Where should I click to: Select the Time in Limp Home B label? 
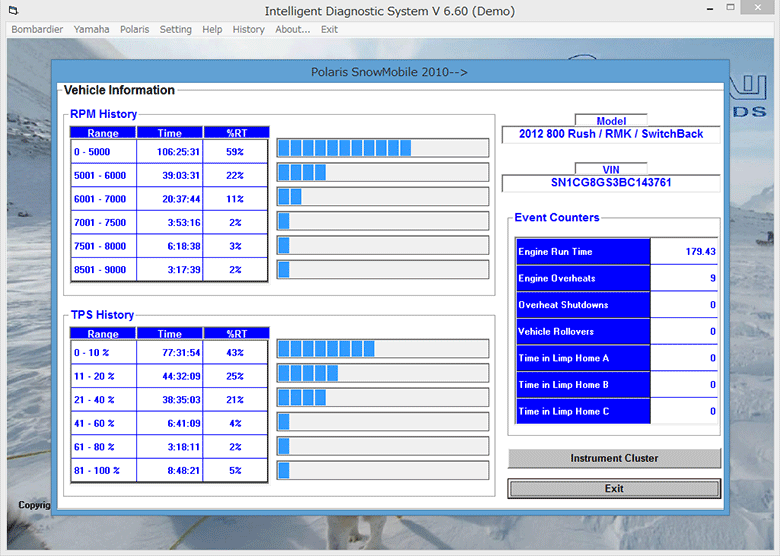pyautogui.click(x=583, y=385)
